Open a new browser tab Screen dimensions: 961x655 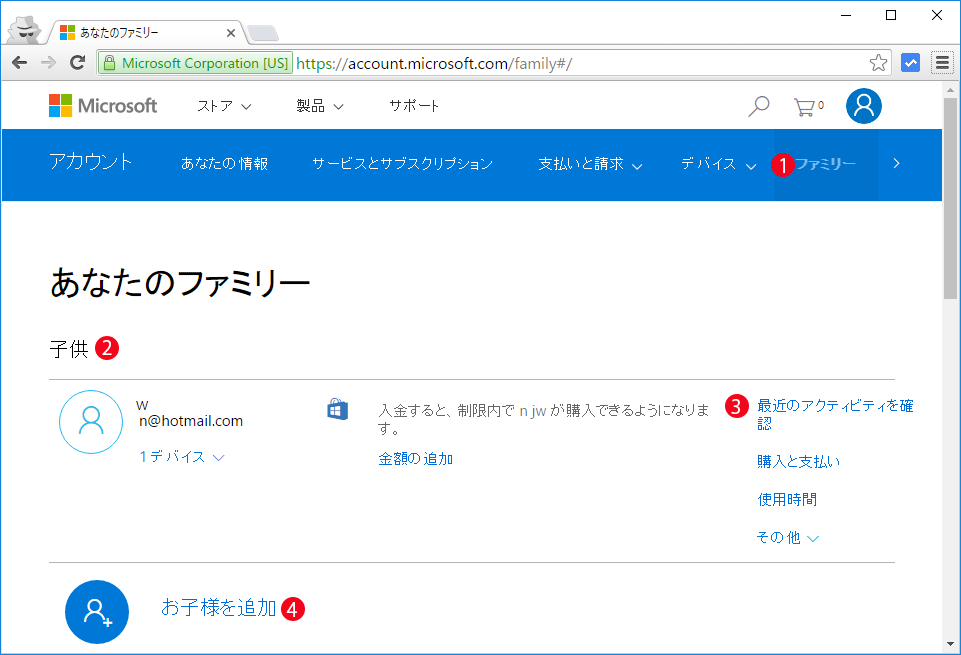264,34
